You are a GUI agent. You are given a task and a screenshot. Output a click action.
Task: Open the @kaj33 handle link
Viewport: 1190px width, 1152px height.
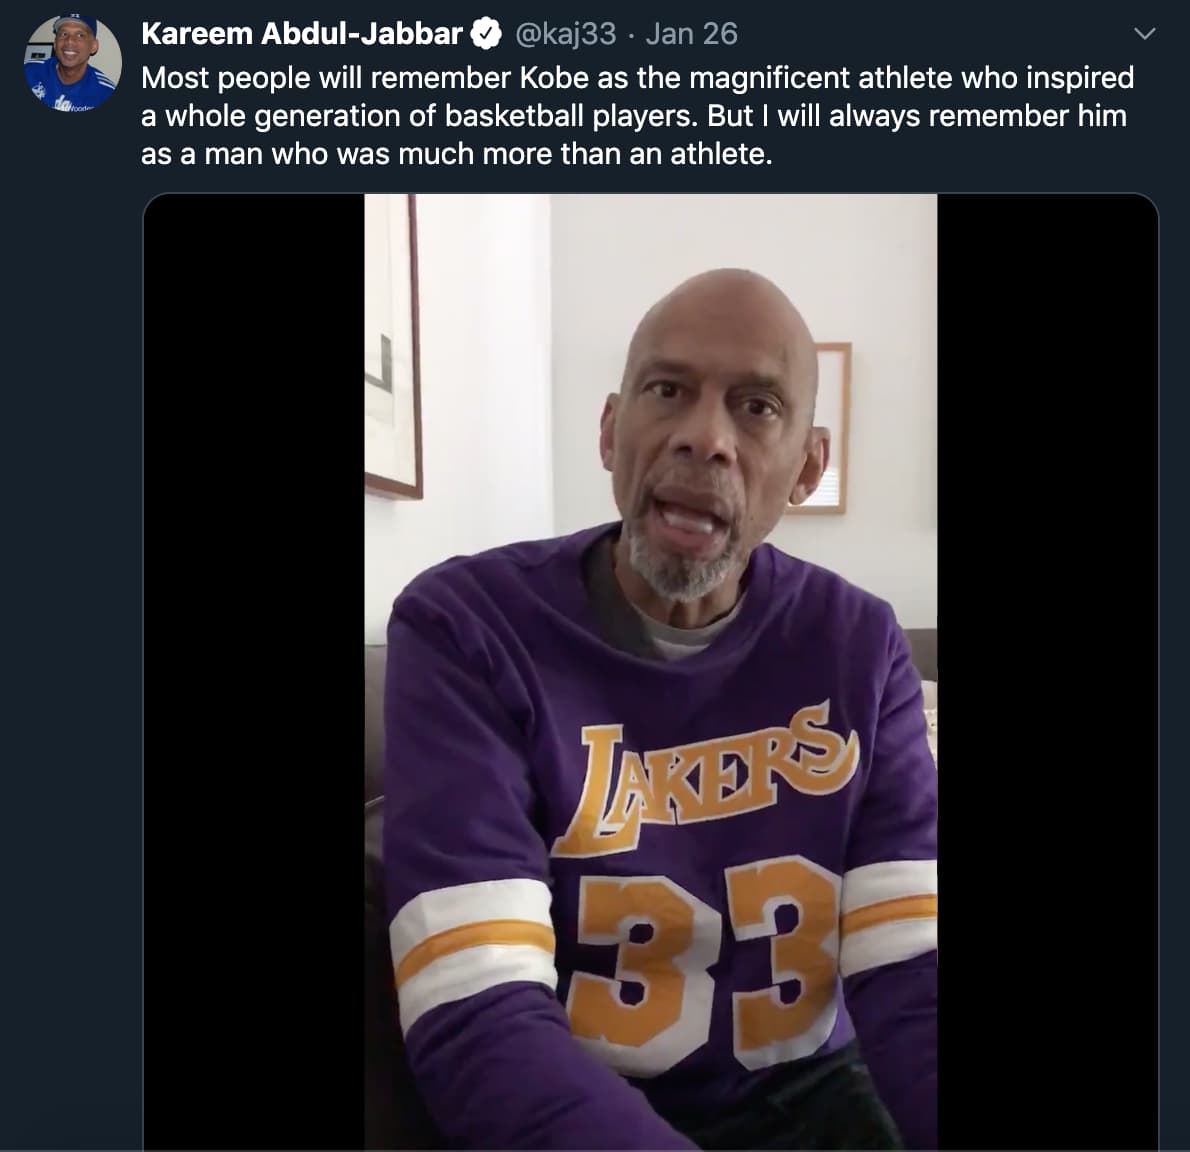click(565, 34)
